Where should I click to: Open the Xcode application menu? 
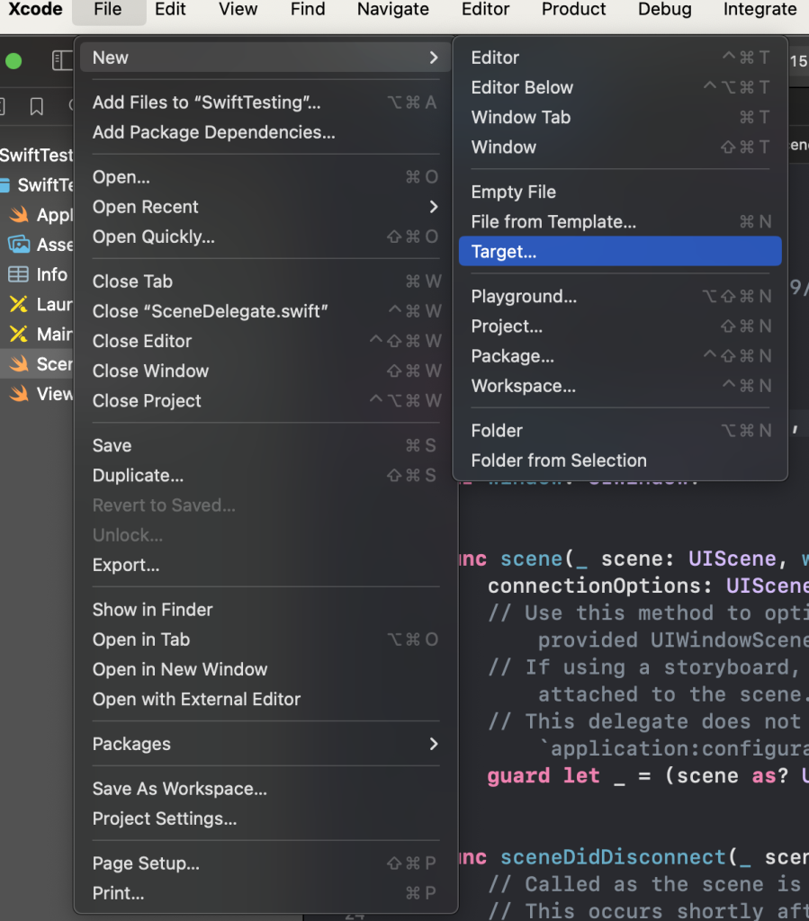[35, 9]
